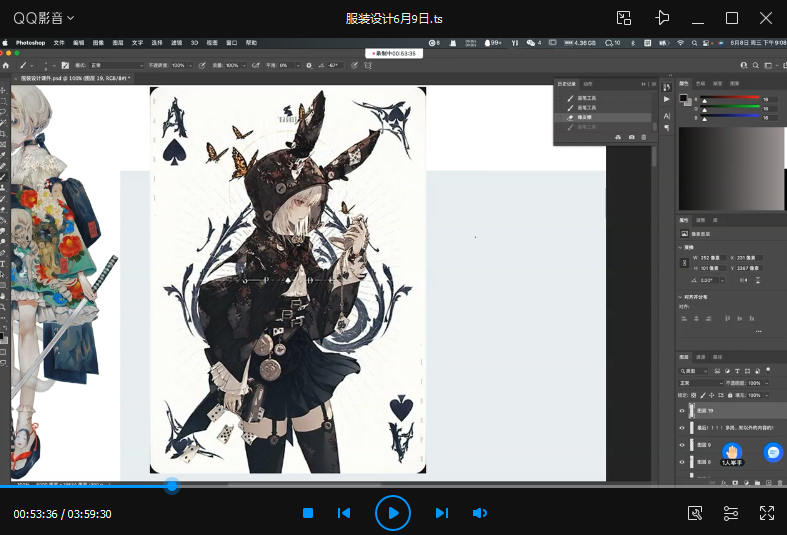The width and height of the screenshot is (787, 535).
Task: Hide layer 图层 19 with eye icon
Action: pos(682,410)
